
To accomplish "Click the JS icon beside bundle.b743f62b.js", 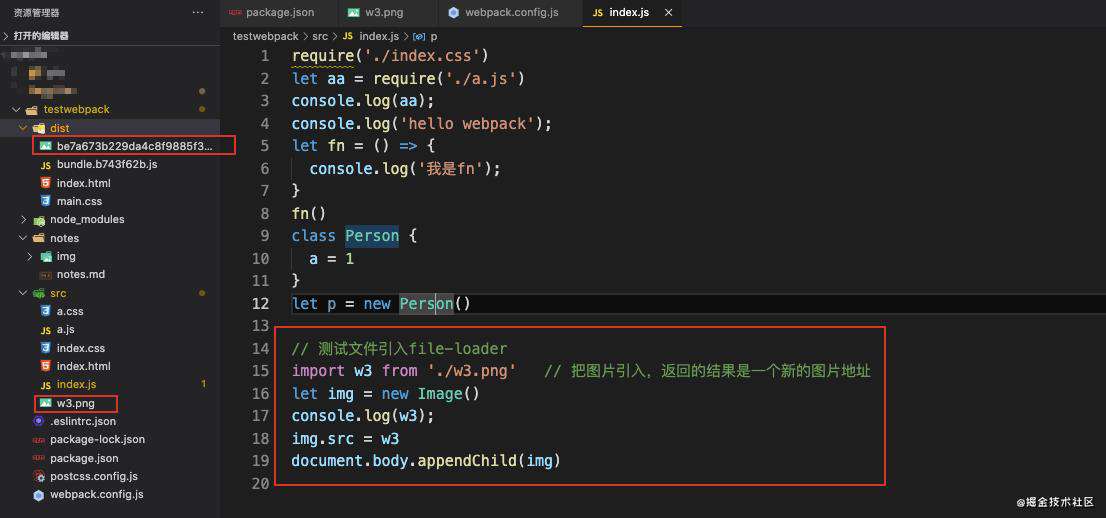I will click(46, 165).
